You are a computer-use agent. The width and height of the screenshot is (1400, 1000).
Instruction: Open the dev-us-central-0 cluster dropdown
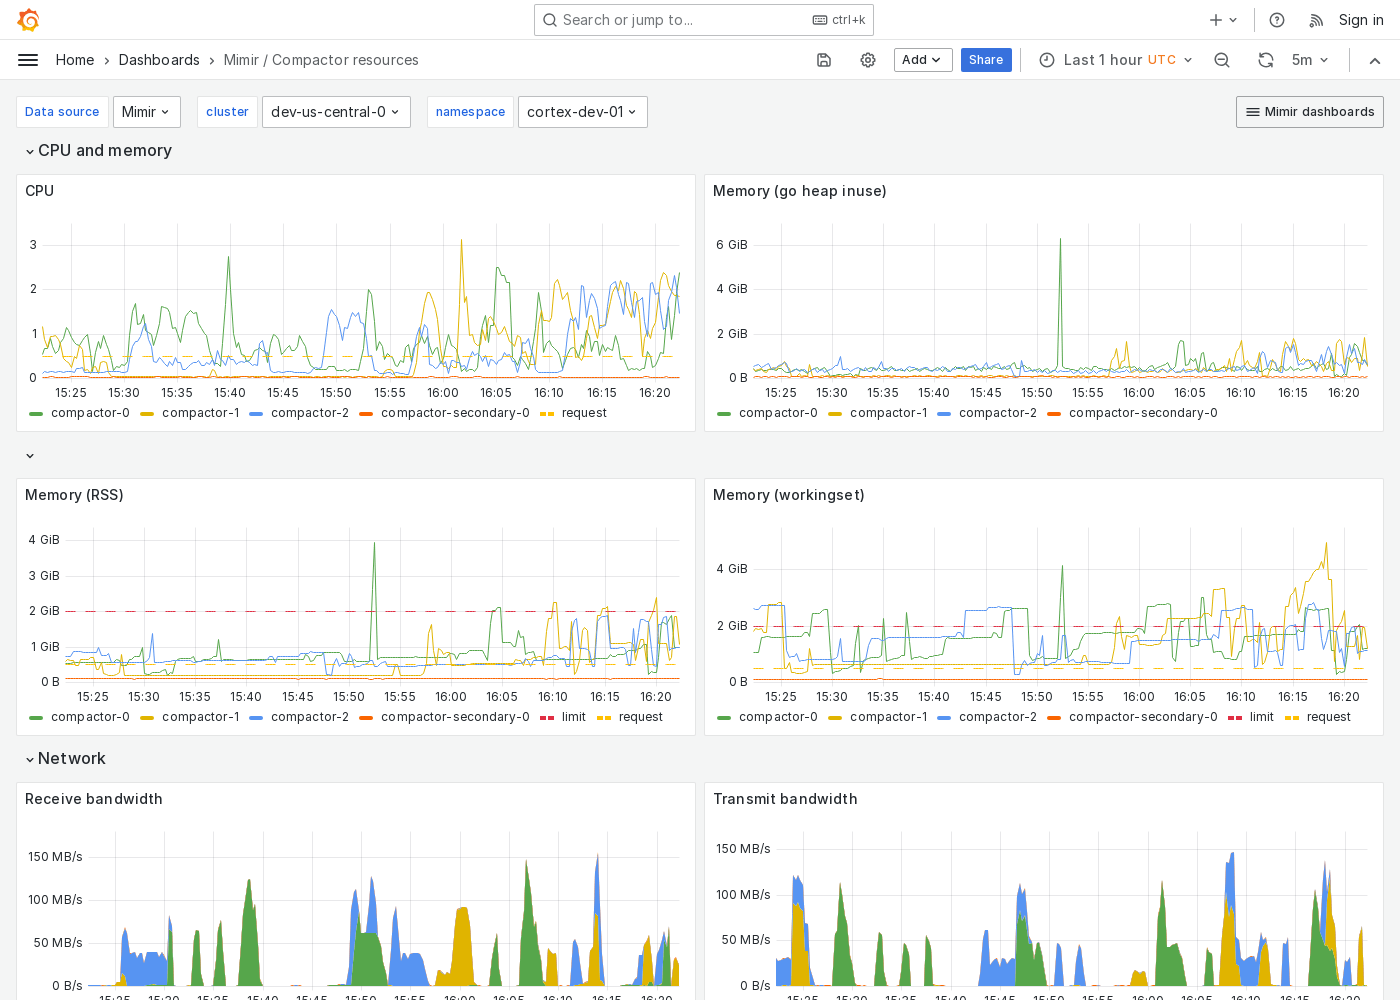pos(335,112)
